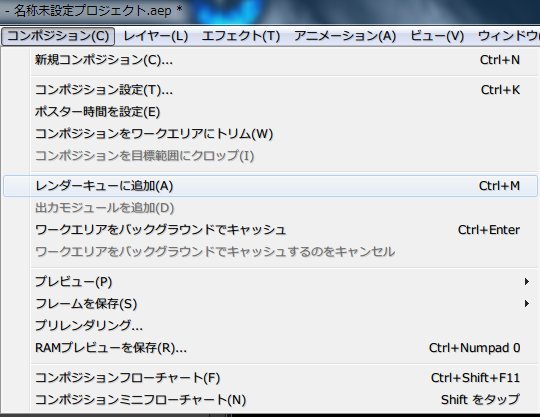Open the コンポジション(C) menu
The width and height of the screenshot is (540, 417).
coord(58,36)
